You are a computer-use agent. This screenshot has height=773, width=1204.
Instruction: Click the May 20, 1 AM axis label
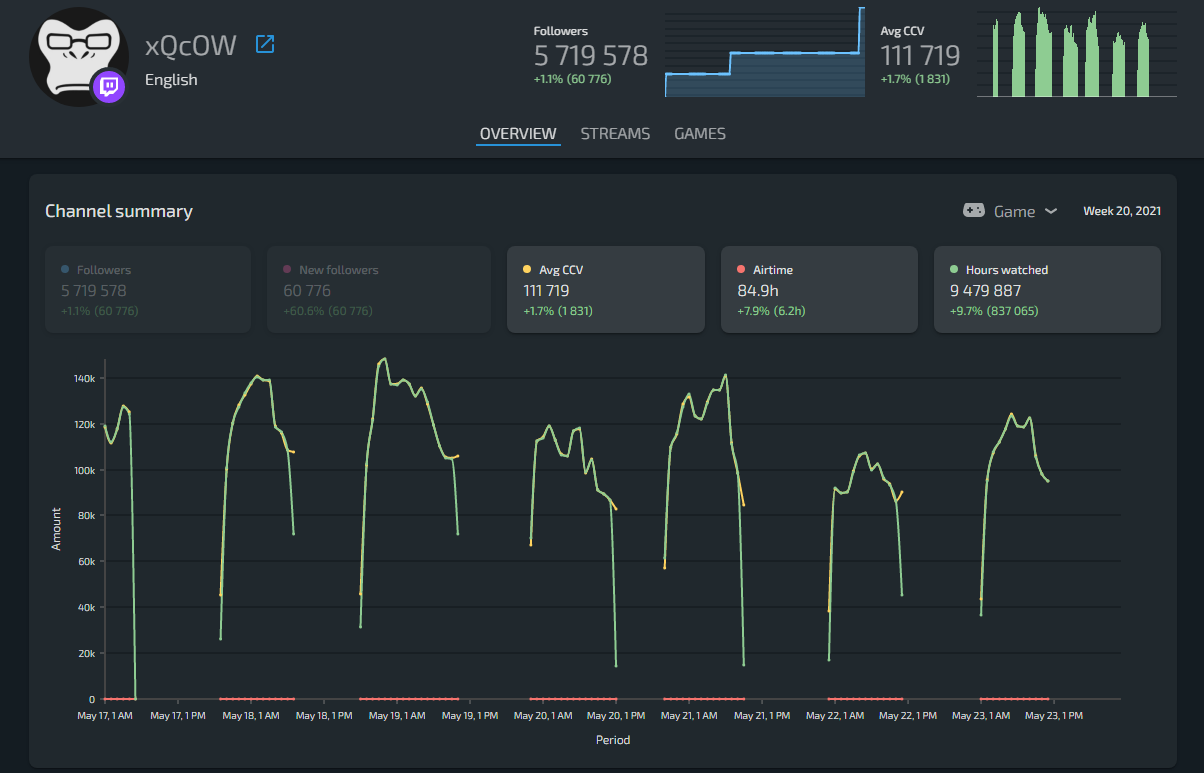point(542,716)
